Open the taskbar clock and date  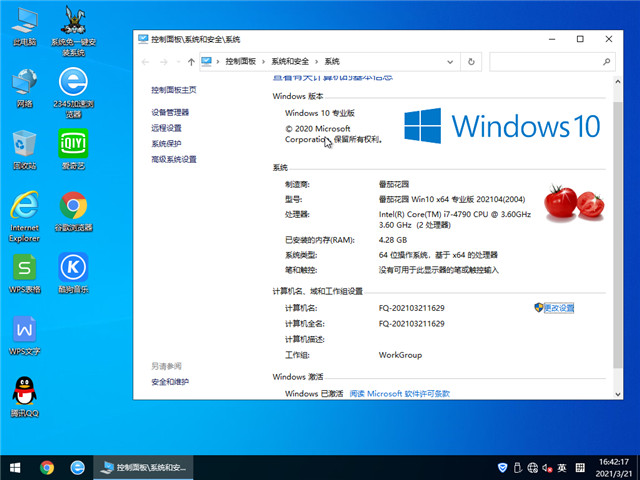point(613,468)
